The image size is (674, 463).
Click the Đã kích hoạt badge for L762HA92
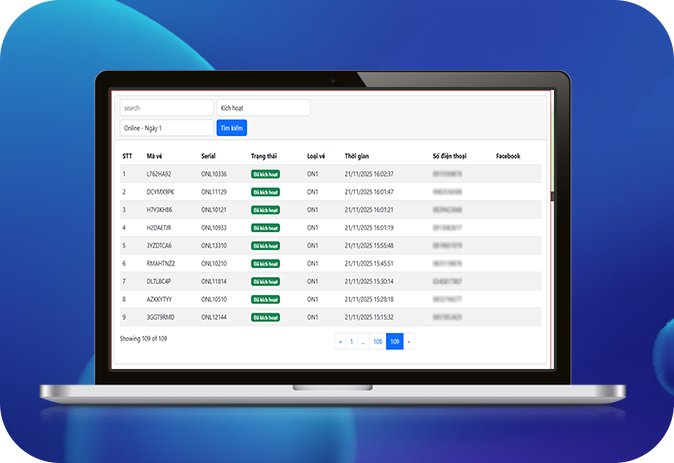pos(265,174)
